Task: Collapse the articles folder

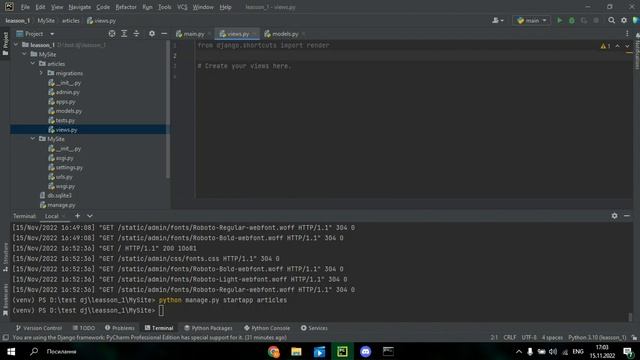Action: point(33,64)
